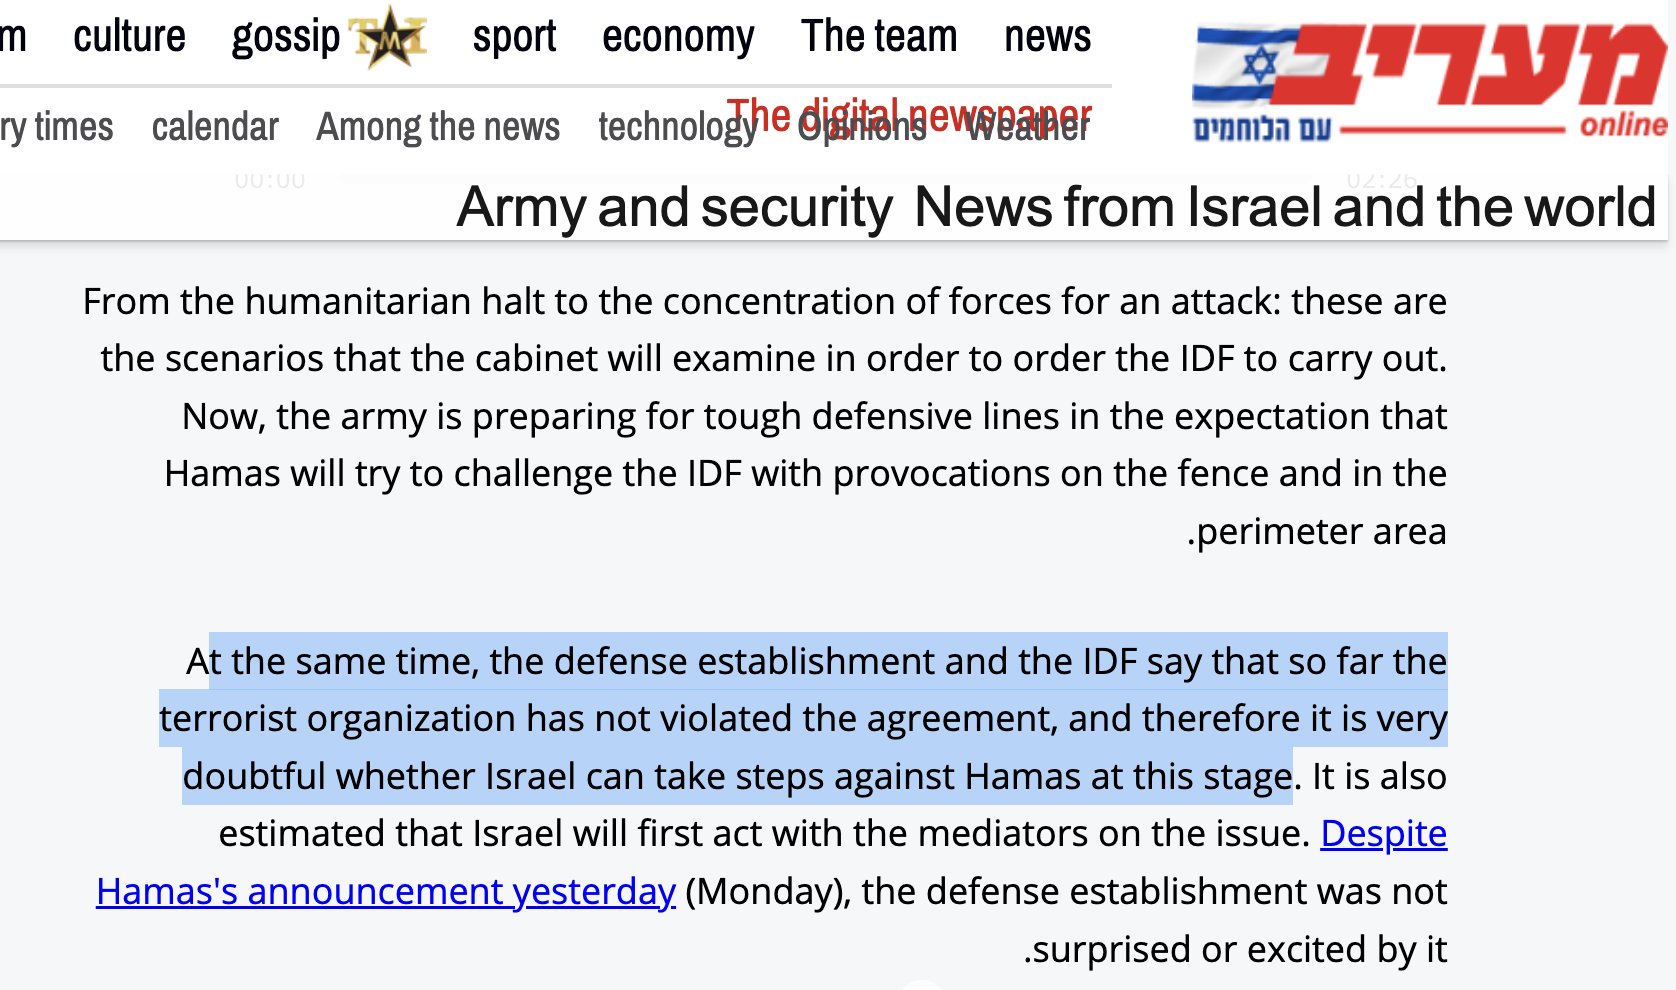The image size is (1676, 990).
Task: Go to the gossip section
Action: (286, 39)
